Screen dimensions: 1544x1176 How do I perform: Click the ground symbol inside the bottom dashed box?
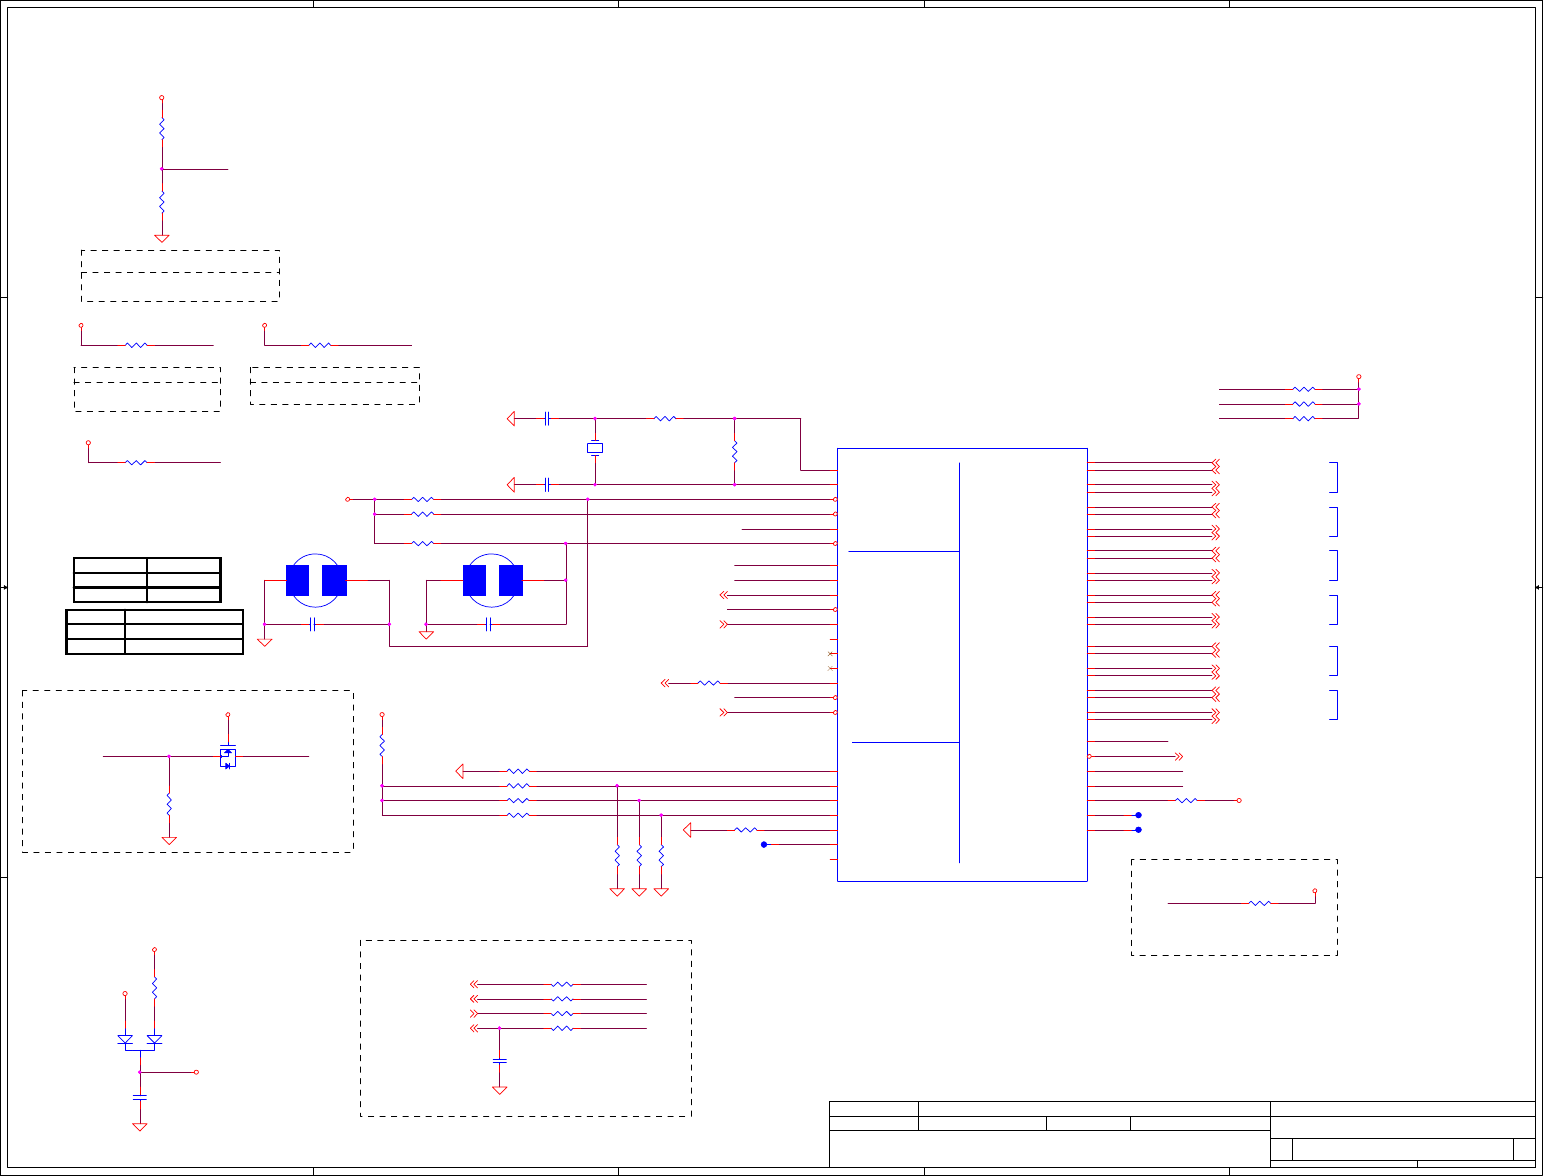[500, 1090]
